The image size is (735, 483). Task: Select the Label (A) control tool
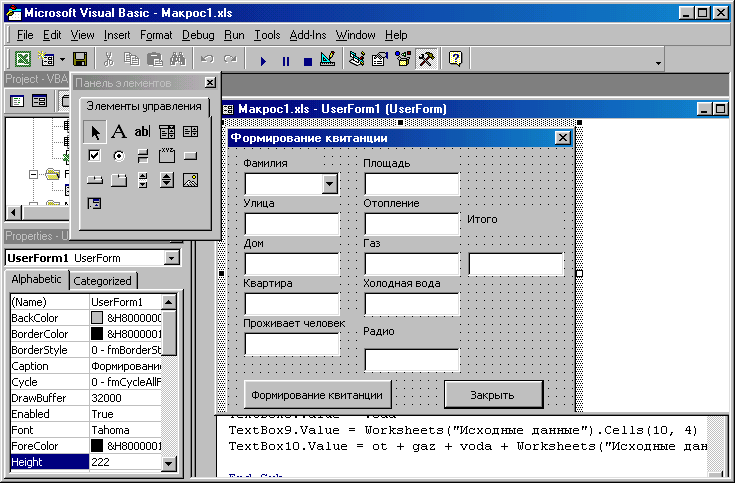point(119,132)
